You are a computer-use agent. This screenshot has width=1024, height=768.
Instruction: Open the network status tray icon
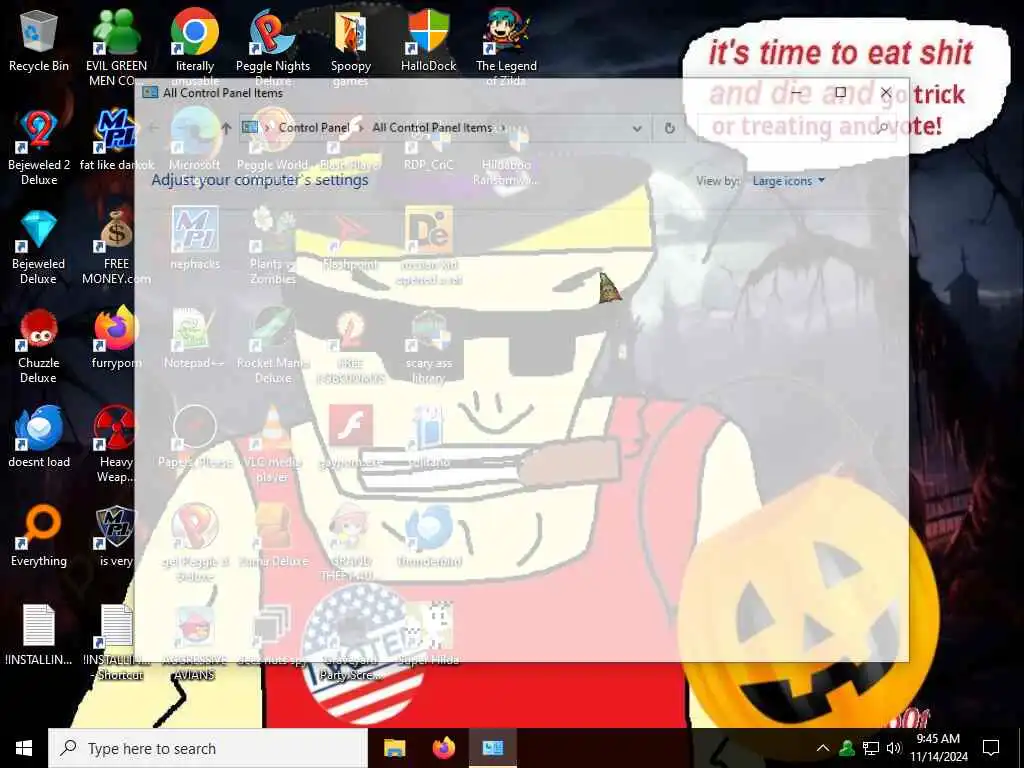click(871, 748)
